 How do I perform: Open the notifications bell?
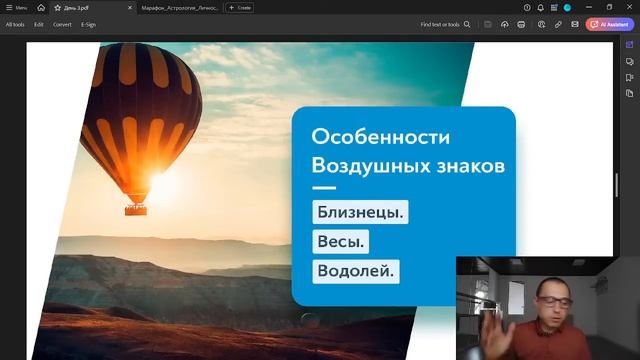click(540, 8)
